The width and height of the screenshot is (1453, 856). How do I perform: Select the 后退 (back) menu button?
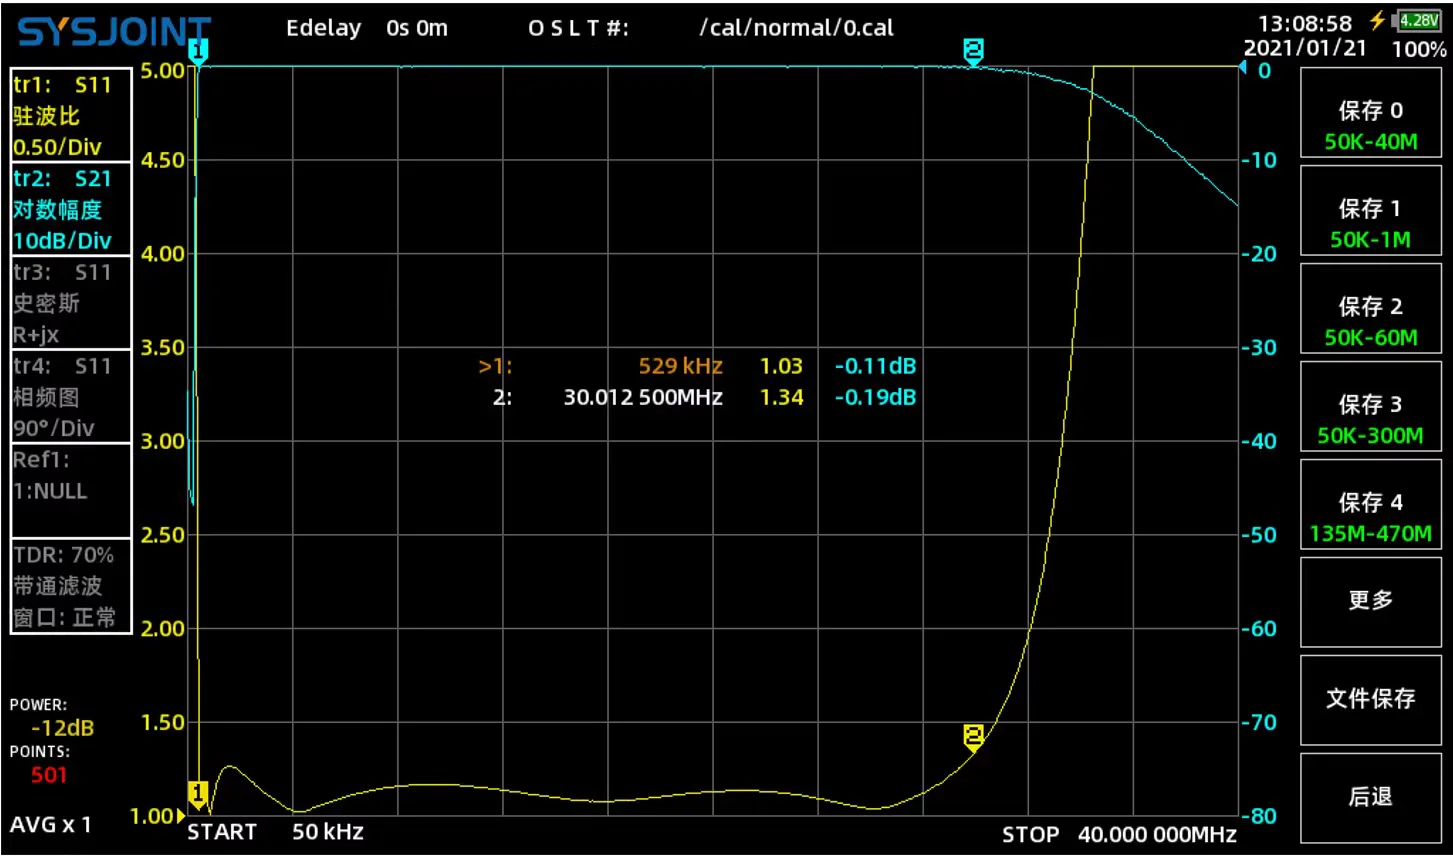[1370, 797]
